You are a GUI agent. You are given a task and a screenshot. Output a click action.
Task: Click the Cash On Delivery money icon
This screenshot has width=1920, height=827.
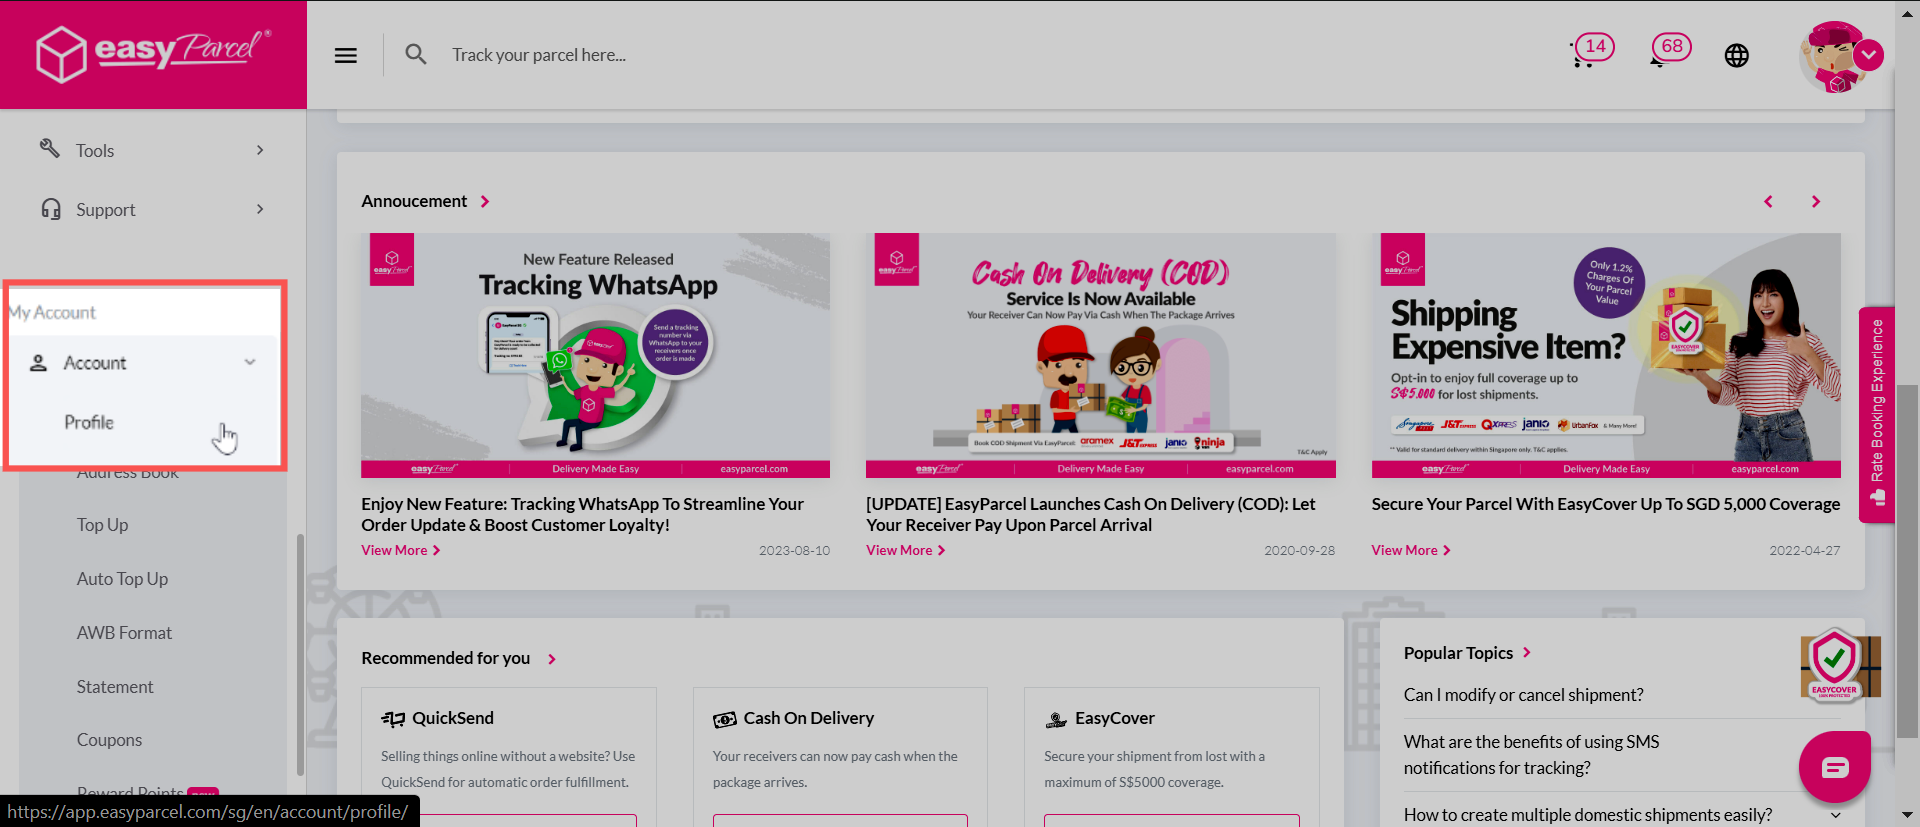(725, 719)
